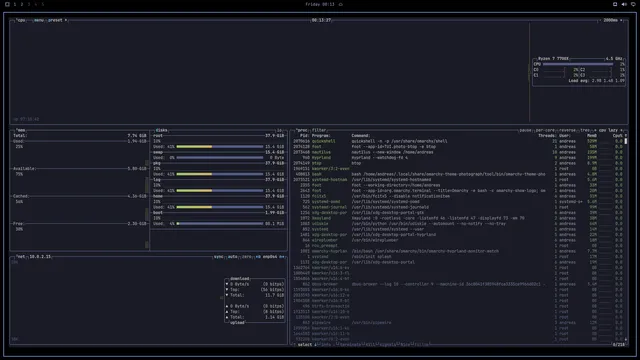Decrease update interval next to 2000ms
Screen dimensions: 640x360
600,20
